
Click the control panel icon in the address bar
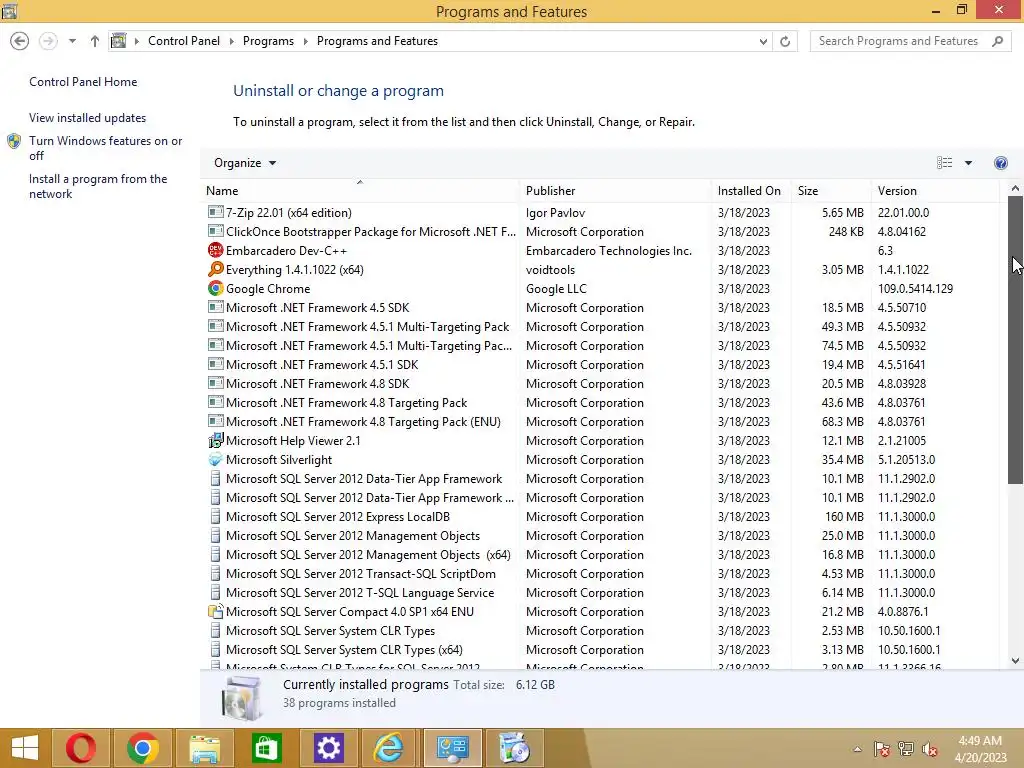coord(118,41)
